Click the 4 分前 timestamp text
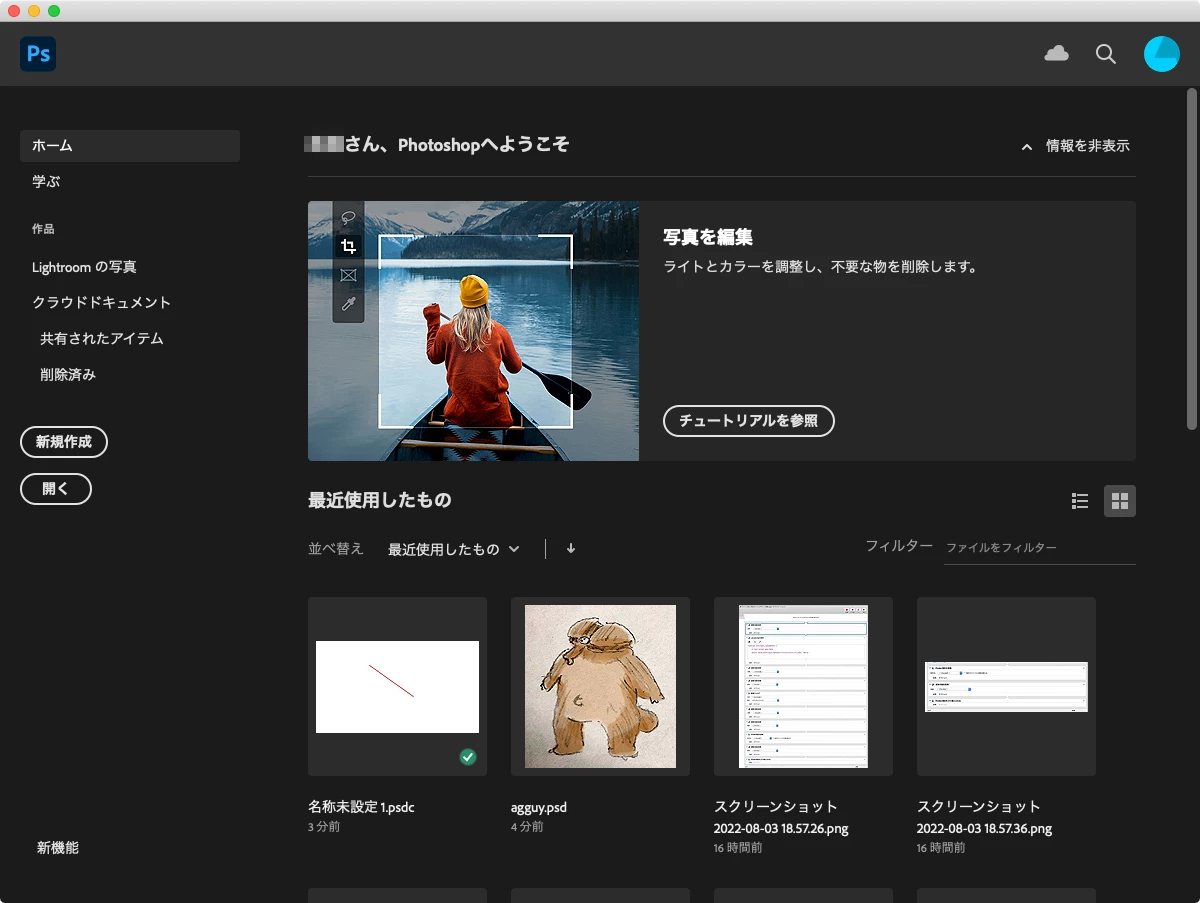 click(527, 827)
